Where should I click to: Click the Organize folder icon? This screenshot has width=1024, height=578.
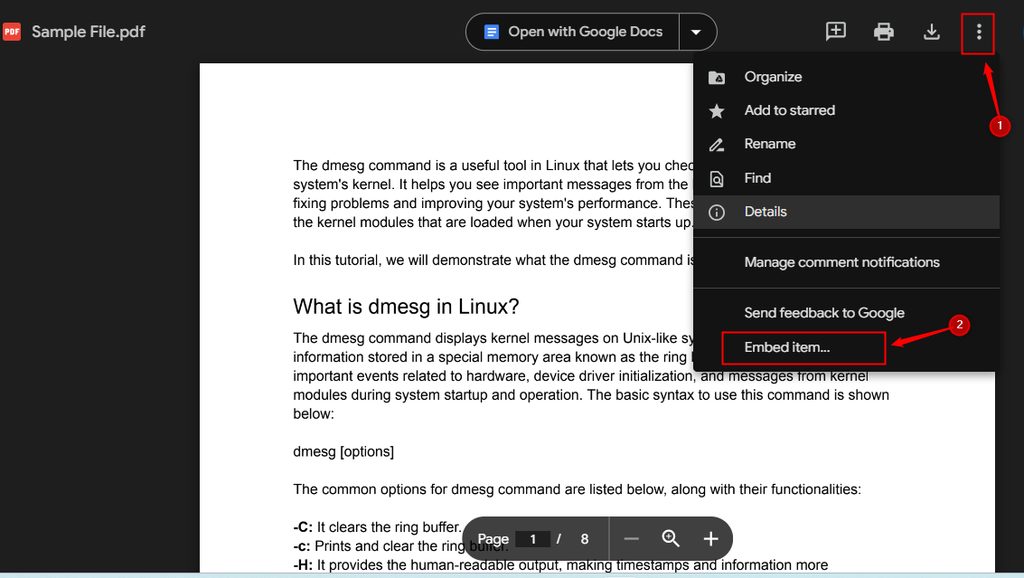coord(716,78)
